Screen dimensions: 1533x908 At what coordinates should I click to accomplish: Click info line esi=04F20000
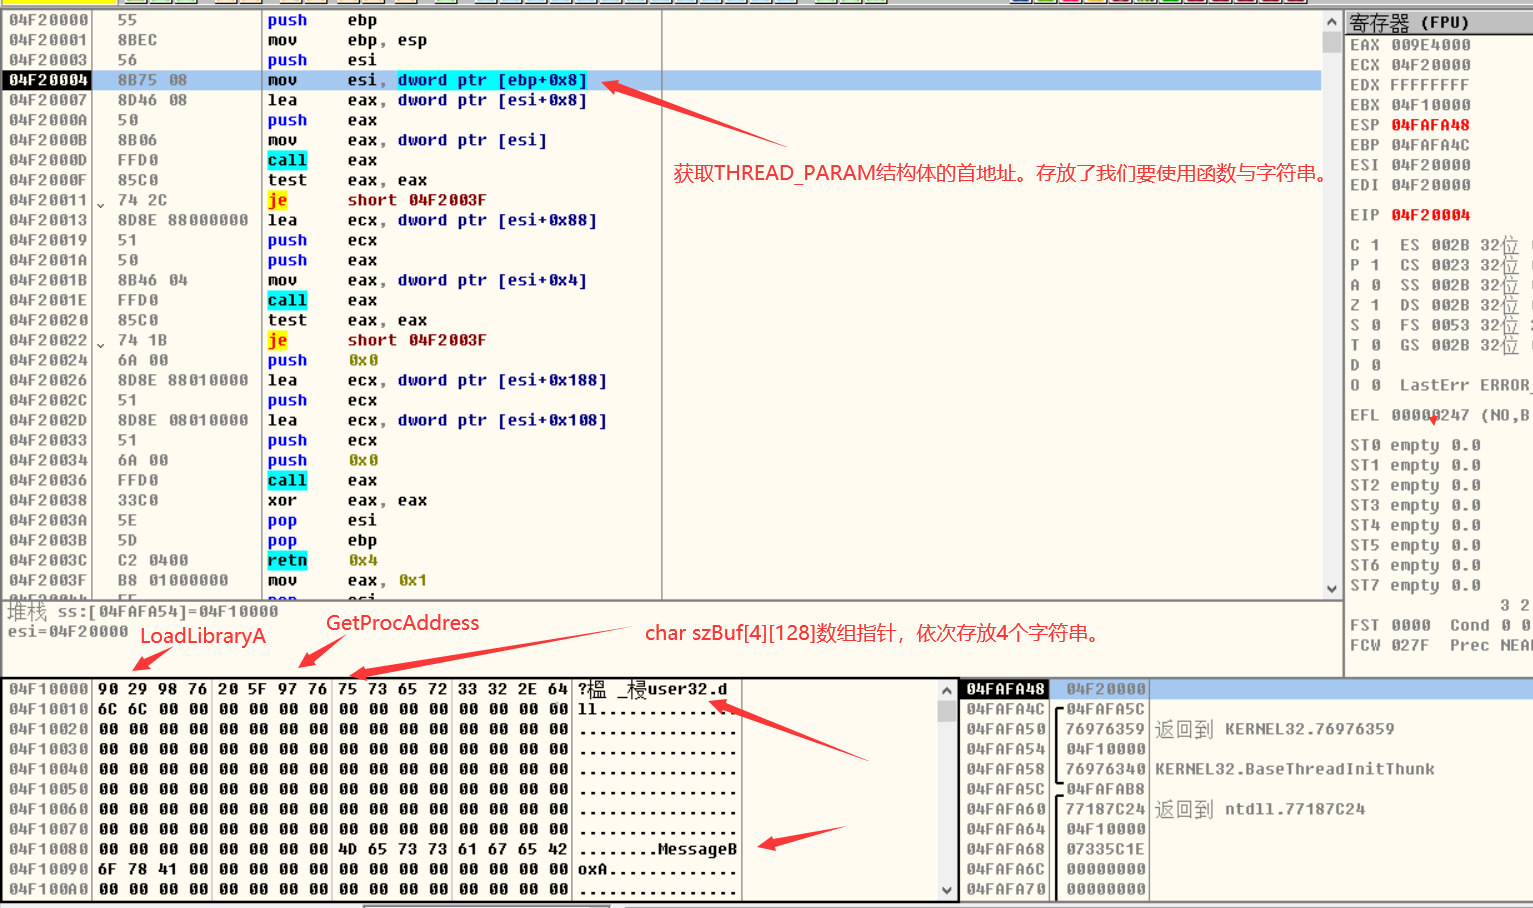point(68,631)
